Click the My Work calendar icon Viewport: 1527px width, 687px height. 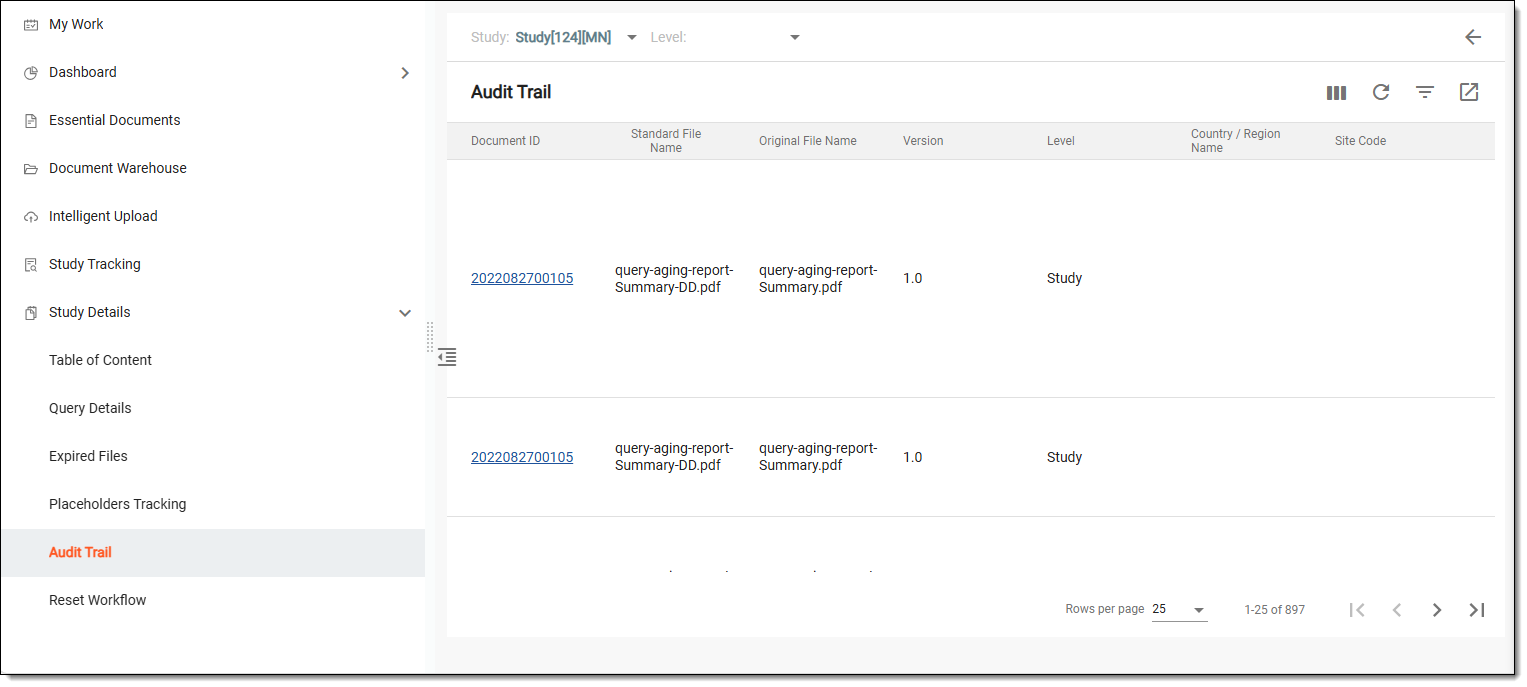[x=30, y=25]
